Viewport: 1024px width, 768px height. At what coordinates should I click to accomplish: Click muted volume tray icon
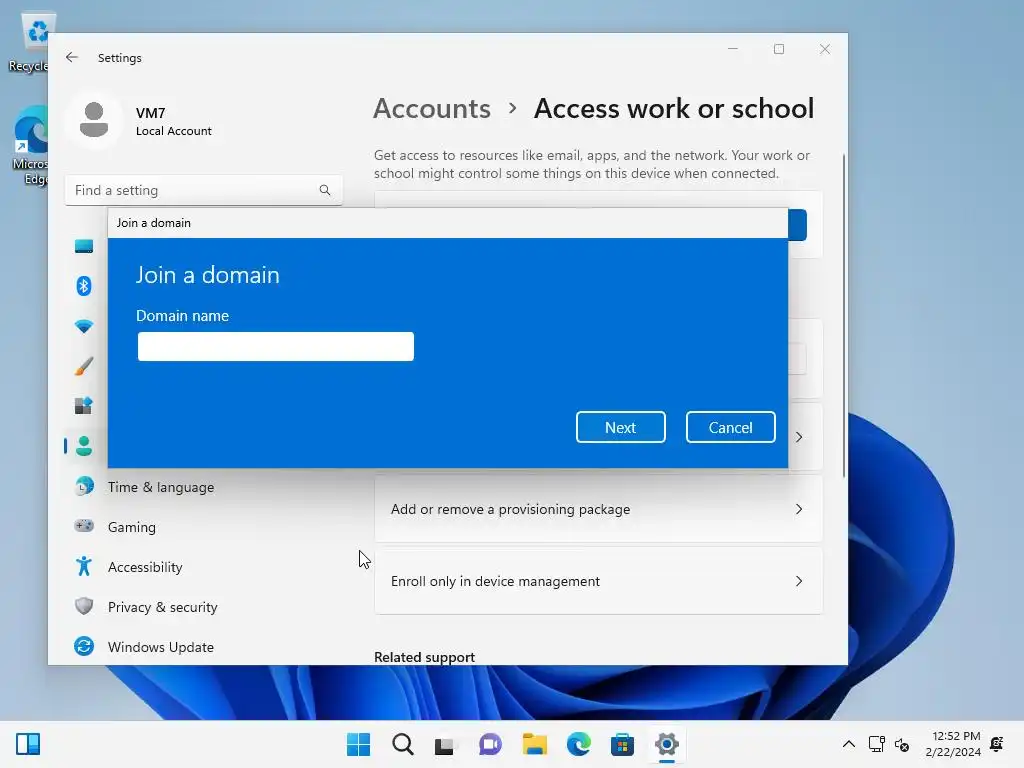pyautogui.click(x=902, y=744)
